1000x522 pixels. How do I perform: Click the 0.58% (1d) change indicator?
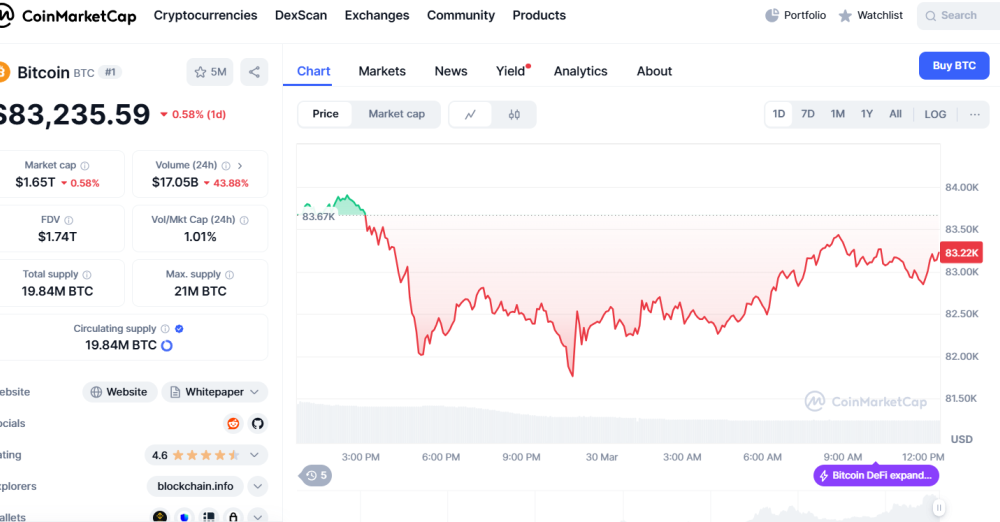(193, 115)
